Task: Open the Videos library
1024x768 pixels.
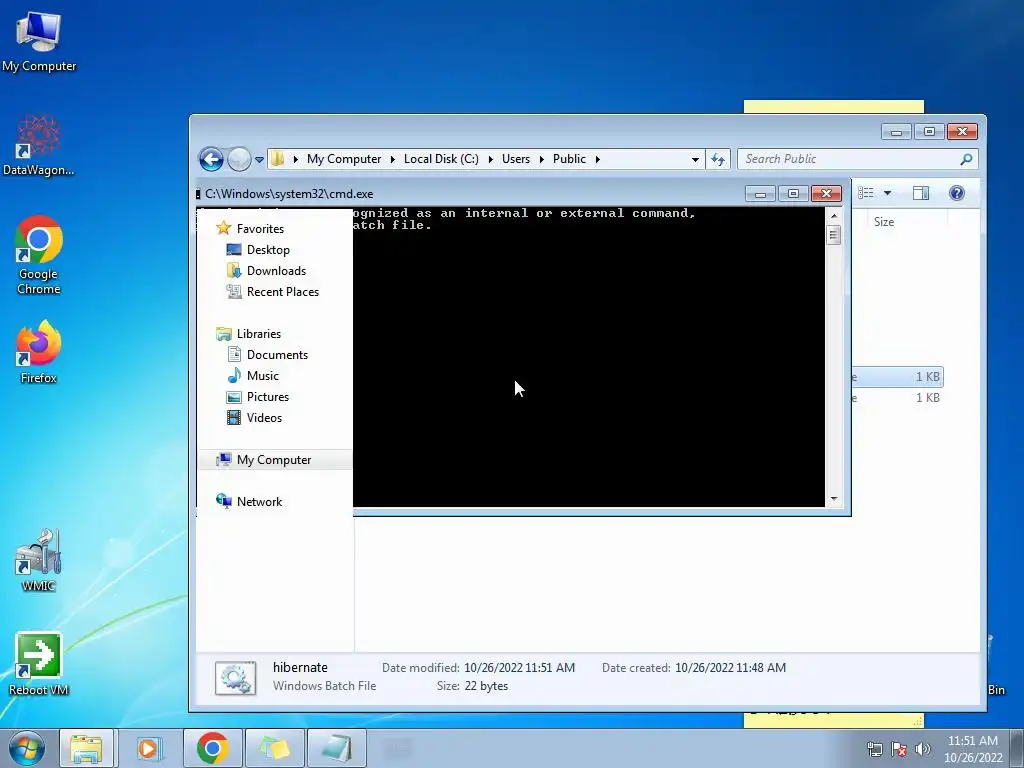Action: click(264, 417)
